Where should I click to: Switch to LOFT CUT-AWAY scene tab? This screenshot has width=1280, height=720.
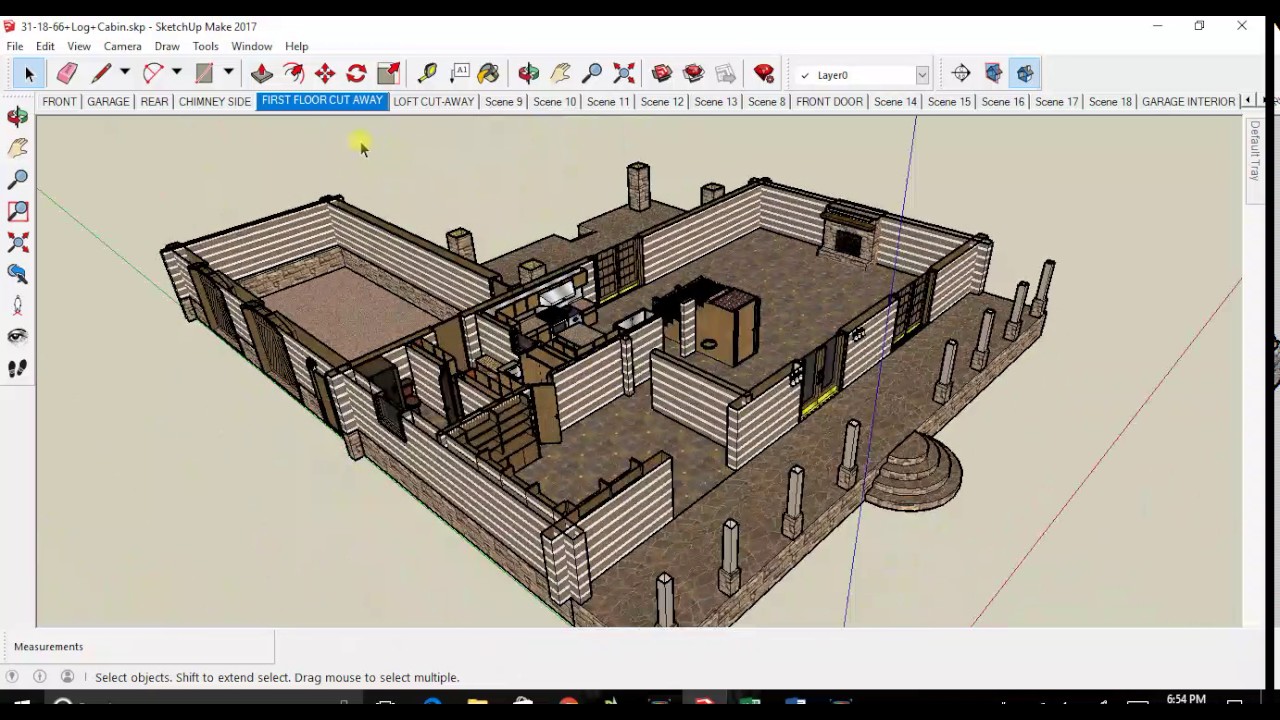(433, 101)
